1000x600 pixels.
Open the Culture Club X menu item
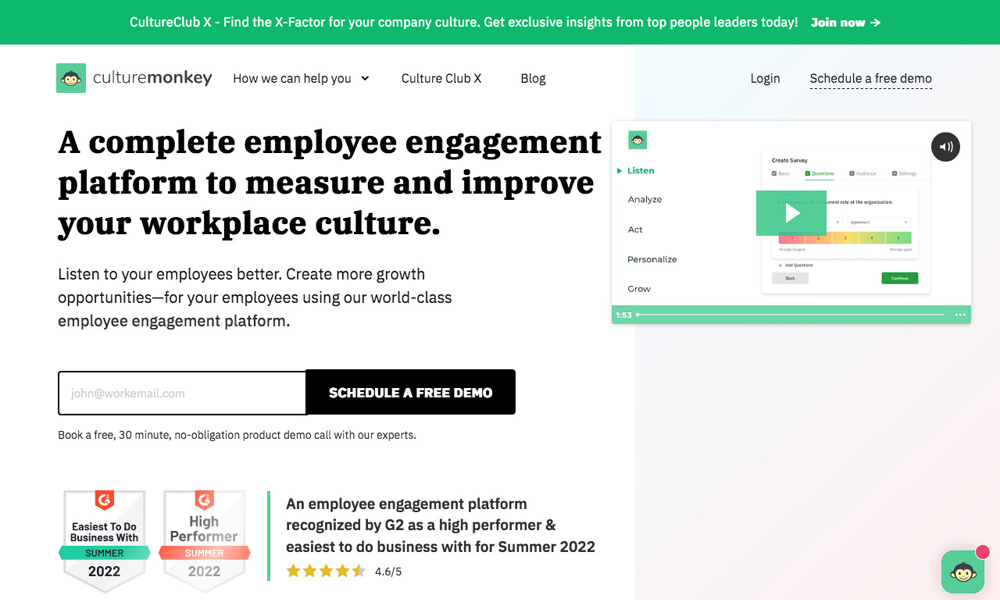pos(441,78)
